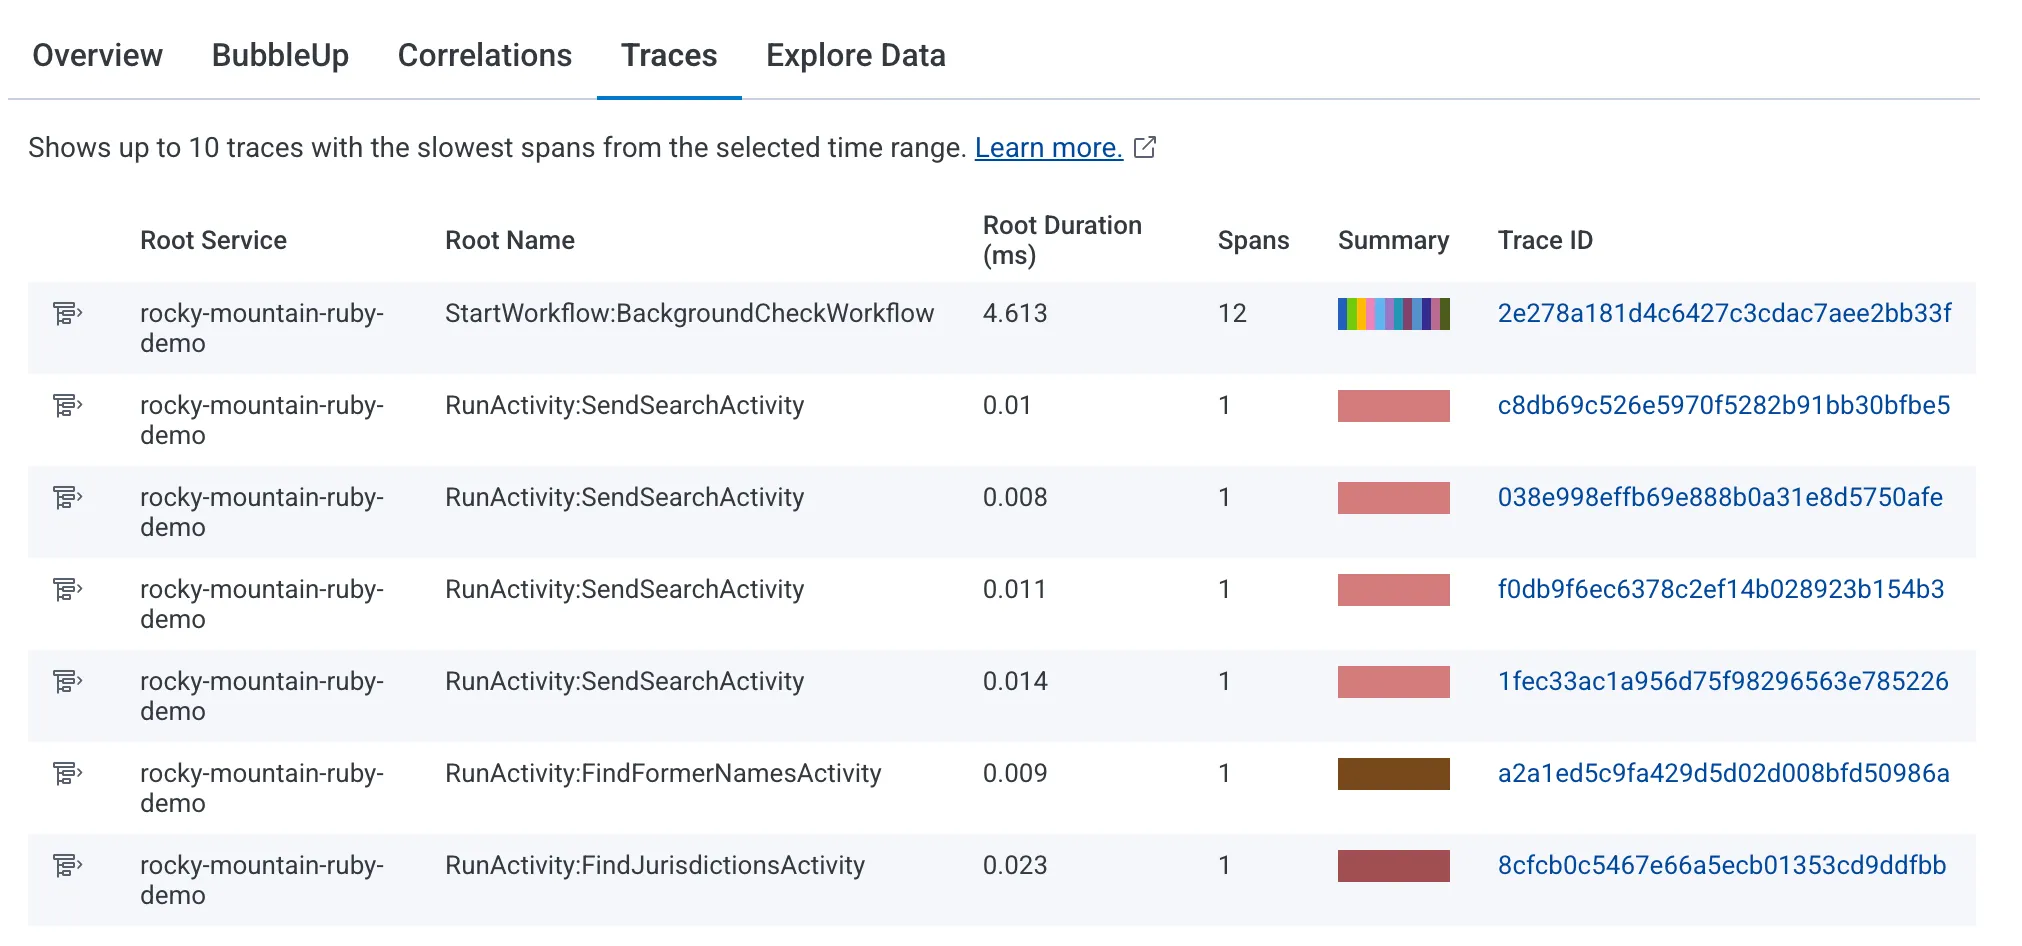Click the 0.023 root duration value
The image size is (2022, 946).
tap(1015, 865)
